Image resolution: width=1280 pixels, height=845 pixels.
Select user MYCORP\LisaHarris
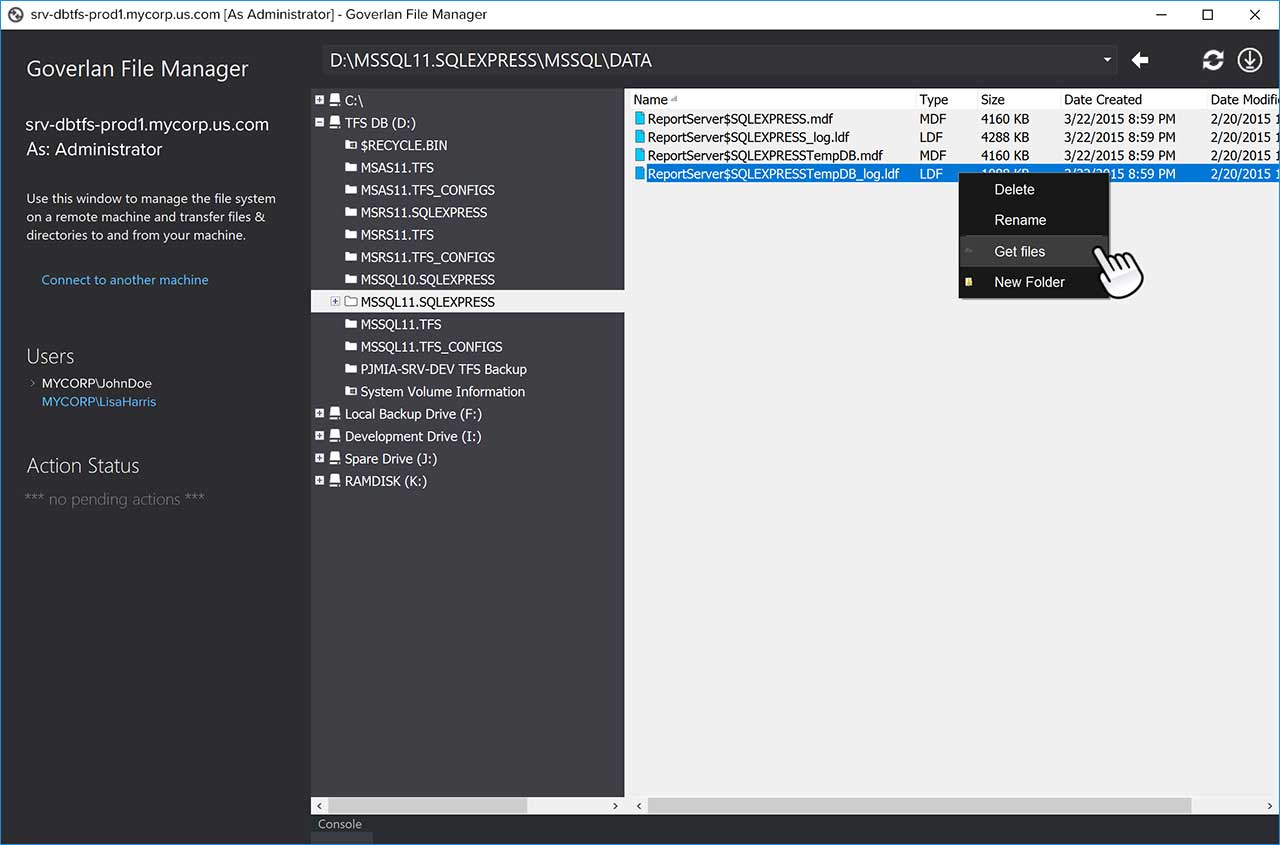(99, 401)
